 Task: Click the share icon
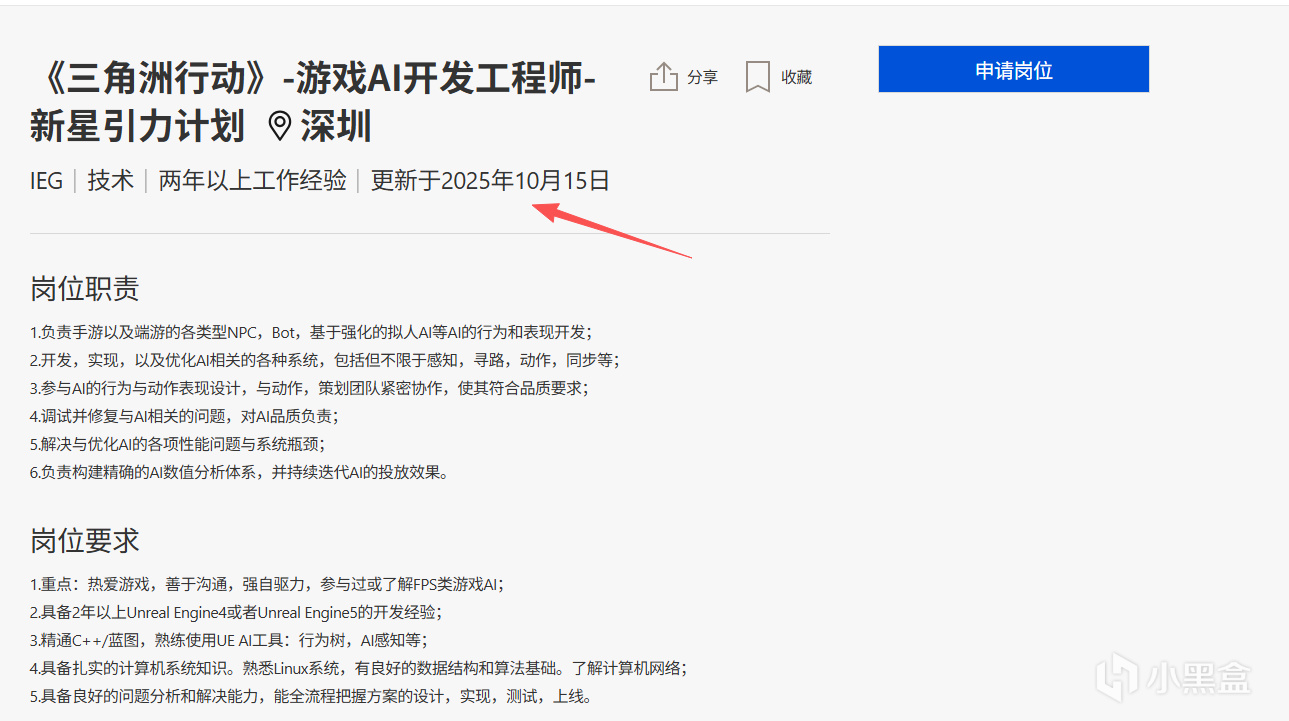pyautogui.click(x=664, y=77)
